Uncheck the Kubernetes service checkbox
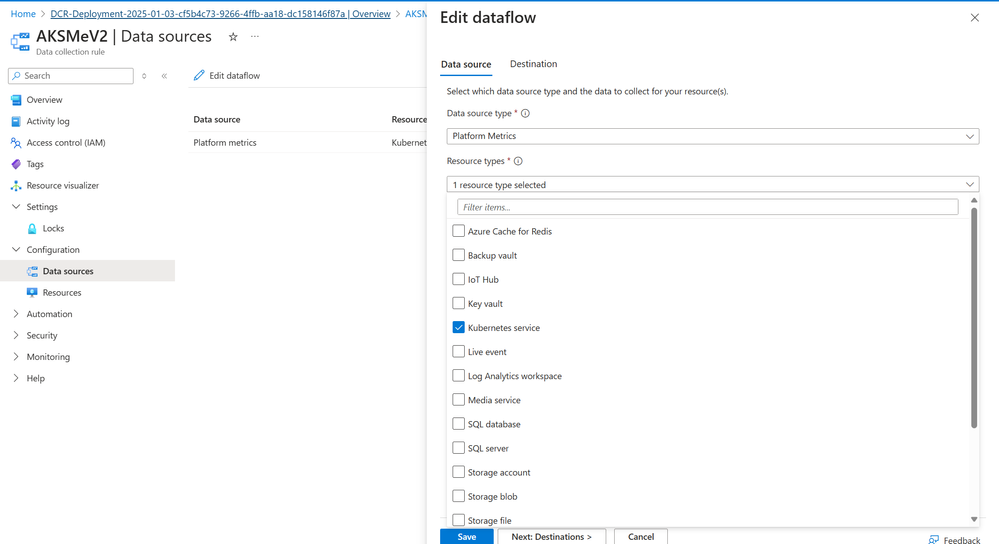 point(458,327)
